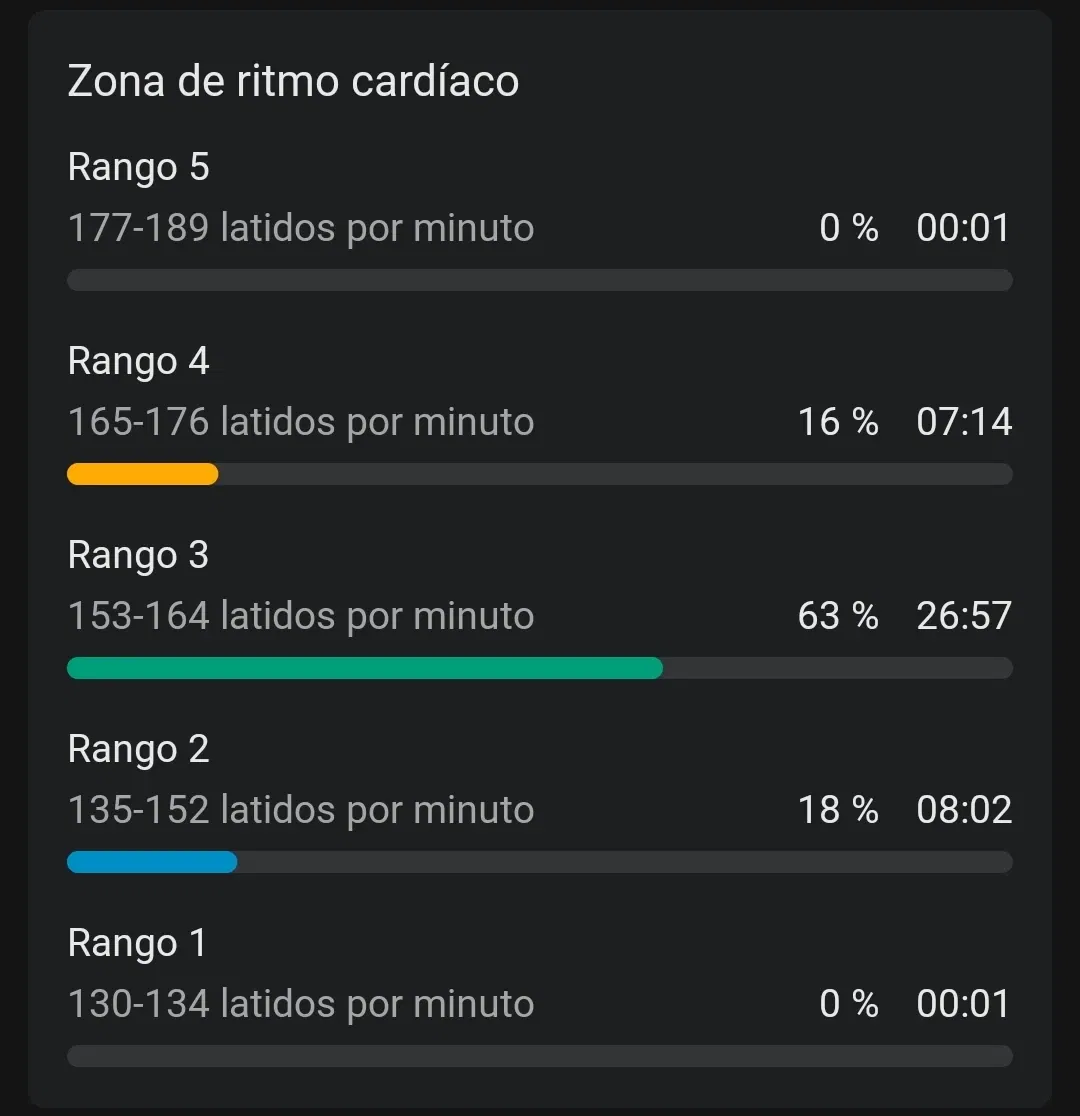Click the 130-134 latidos por minuto text

[300, 1004]
